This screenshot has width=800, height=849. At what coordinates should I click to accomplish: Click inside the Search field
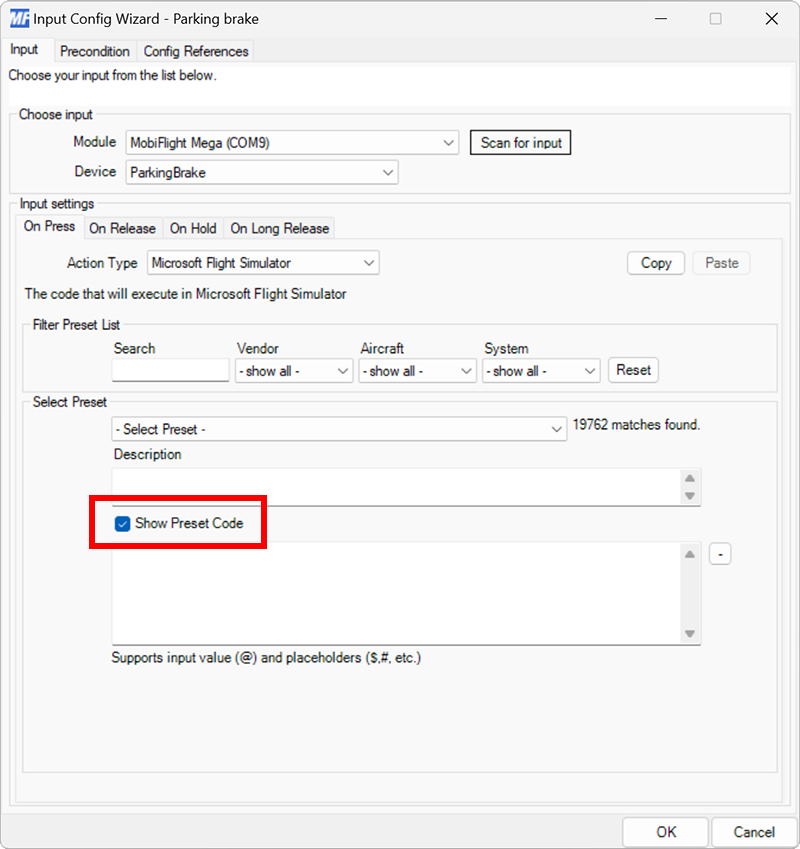(170, 370)
